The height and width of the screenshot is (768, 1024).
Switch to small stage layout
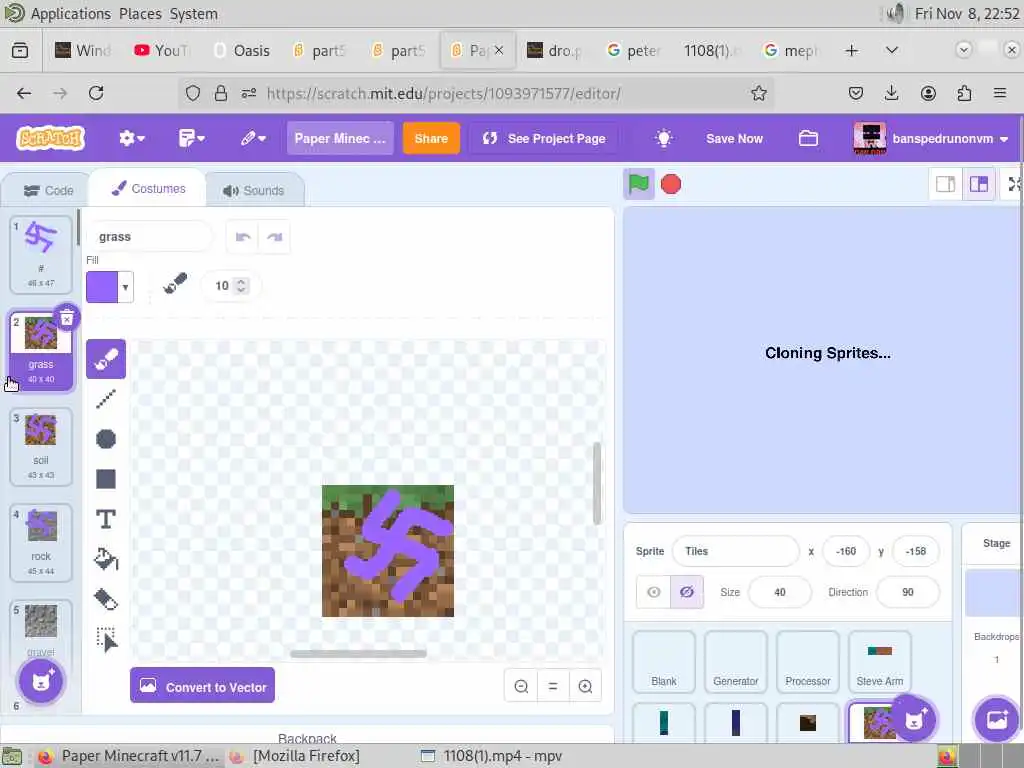pyautogui.click(x=946, y=185)
